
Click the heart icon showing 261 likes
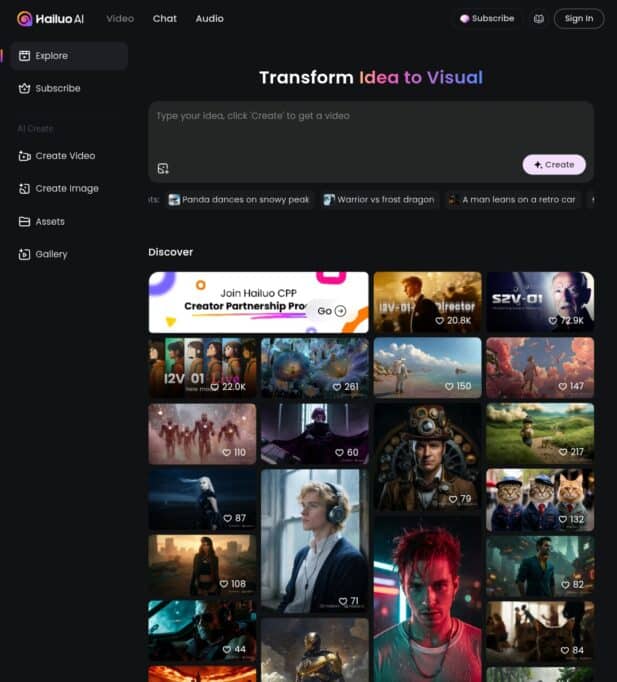pos(335,386)
